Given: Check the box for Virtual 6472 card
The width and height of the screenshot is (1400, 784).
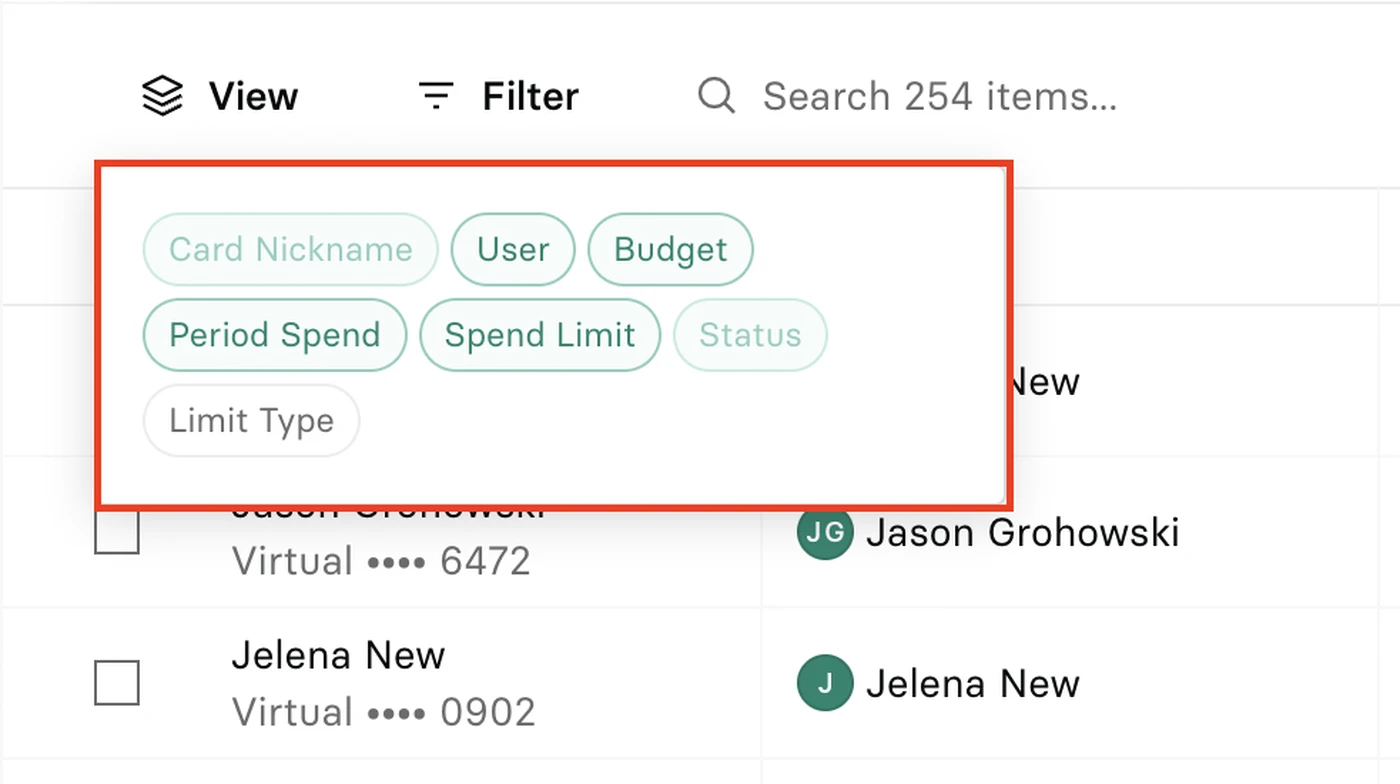Looking at the screenshot, I should [117, 532].
